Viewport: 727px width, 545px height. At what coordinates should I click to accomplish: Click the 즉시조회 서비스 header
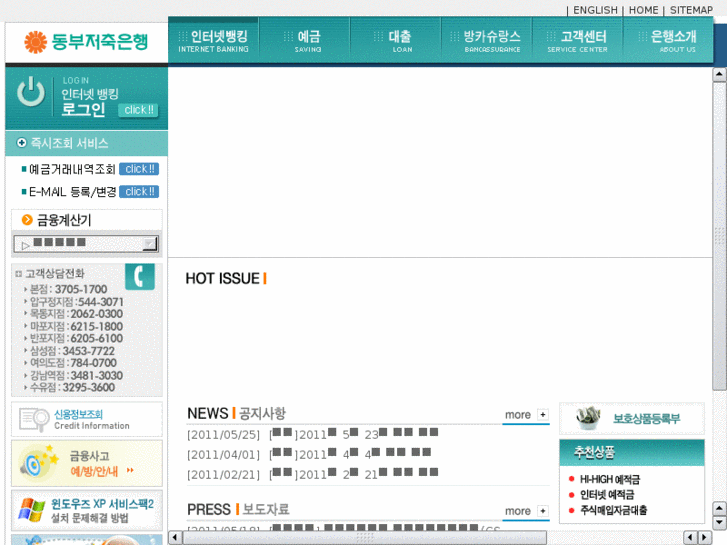[86, 143]
